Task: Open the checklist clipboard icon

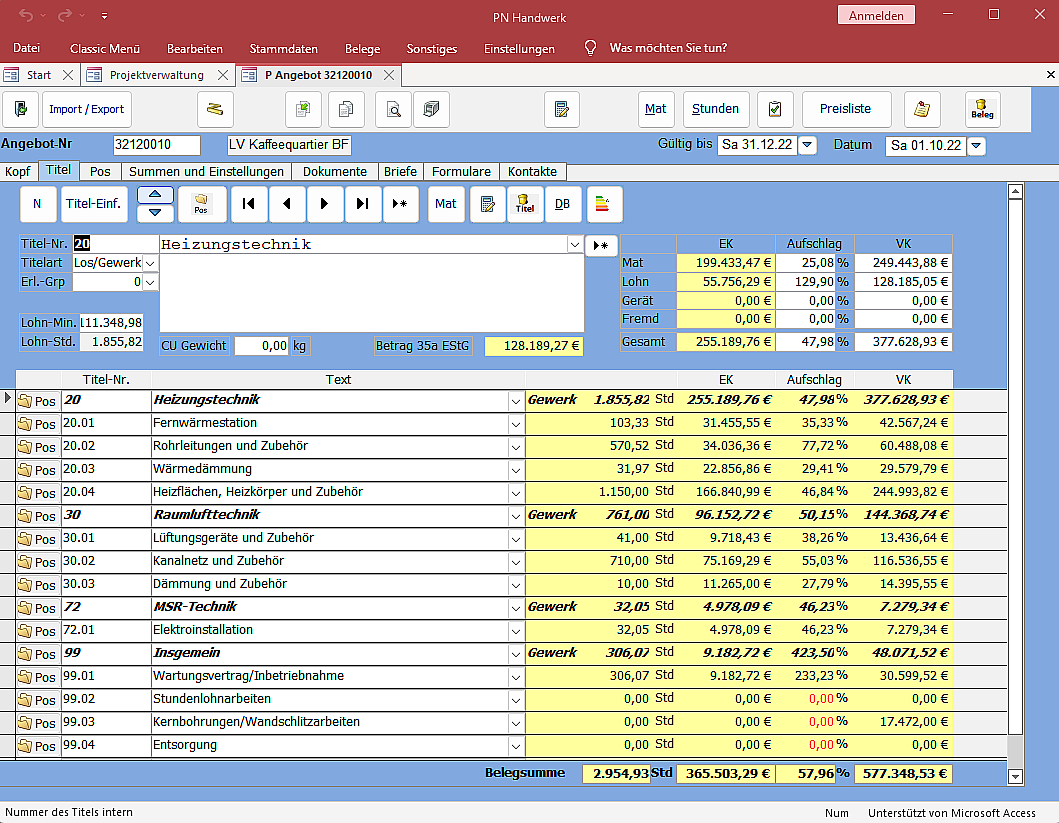Action: [775, 109]
